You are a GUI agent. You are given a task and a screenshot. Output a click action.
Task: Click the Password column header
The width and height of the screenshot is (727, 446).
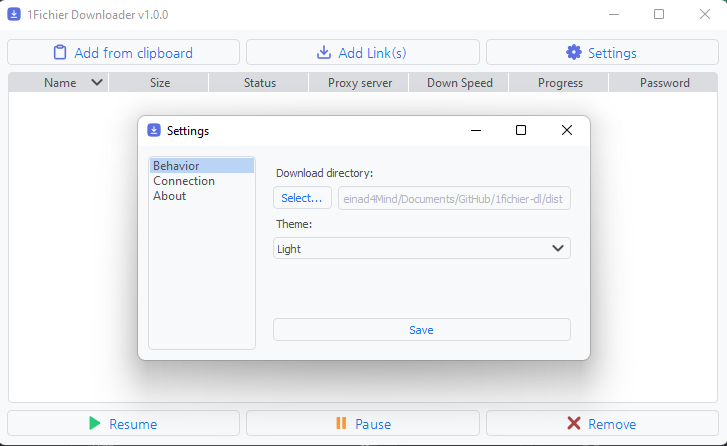663,83
